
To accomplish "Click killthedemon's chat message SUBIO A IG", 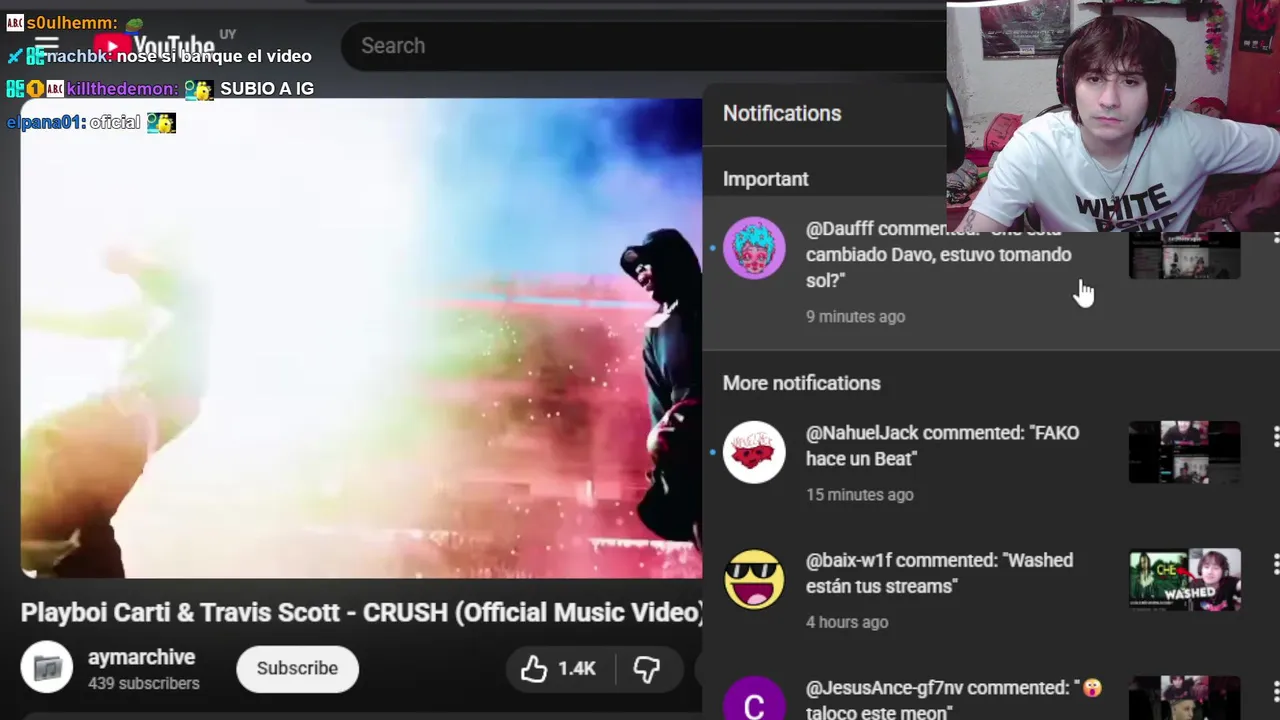I will click(x=160, y=89).
